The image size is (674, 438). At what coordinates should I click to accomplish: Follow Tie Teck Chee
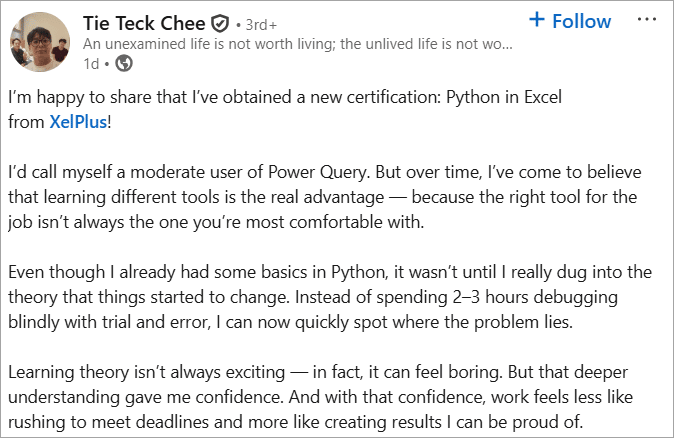click(570, 21)
